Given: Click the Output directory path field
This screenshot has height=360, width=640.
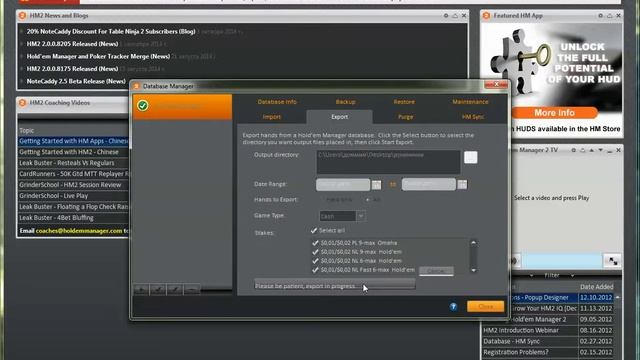Looking at the screenshot, I should (388, 162).
